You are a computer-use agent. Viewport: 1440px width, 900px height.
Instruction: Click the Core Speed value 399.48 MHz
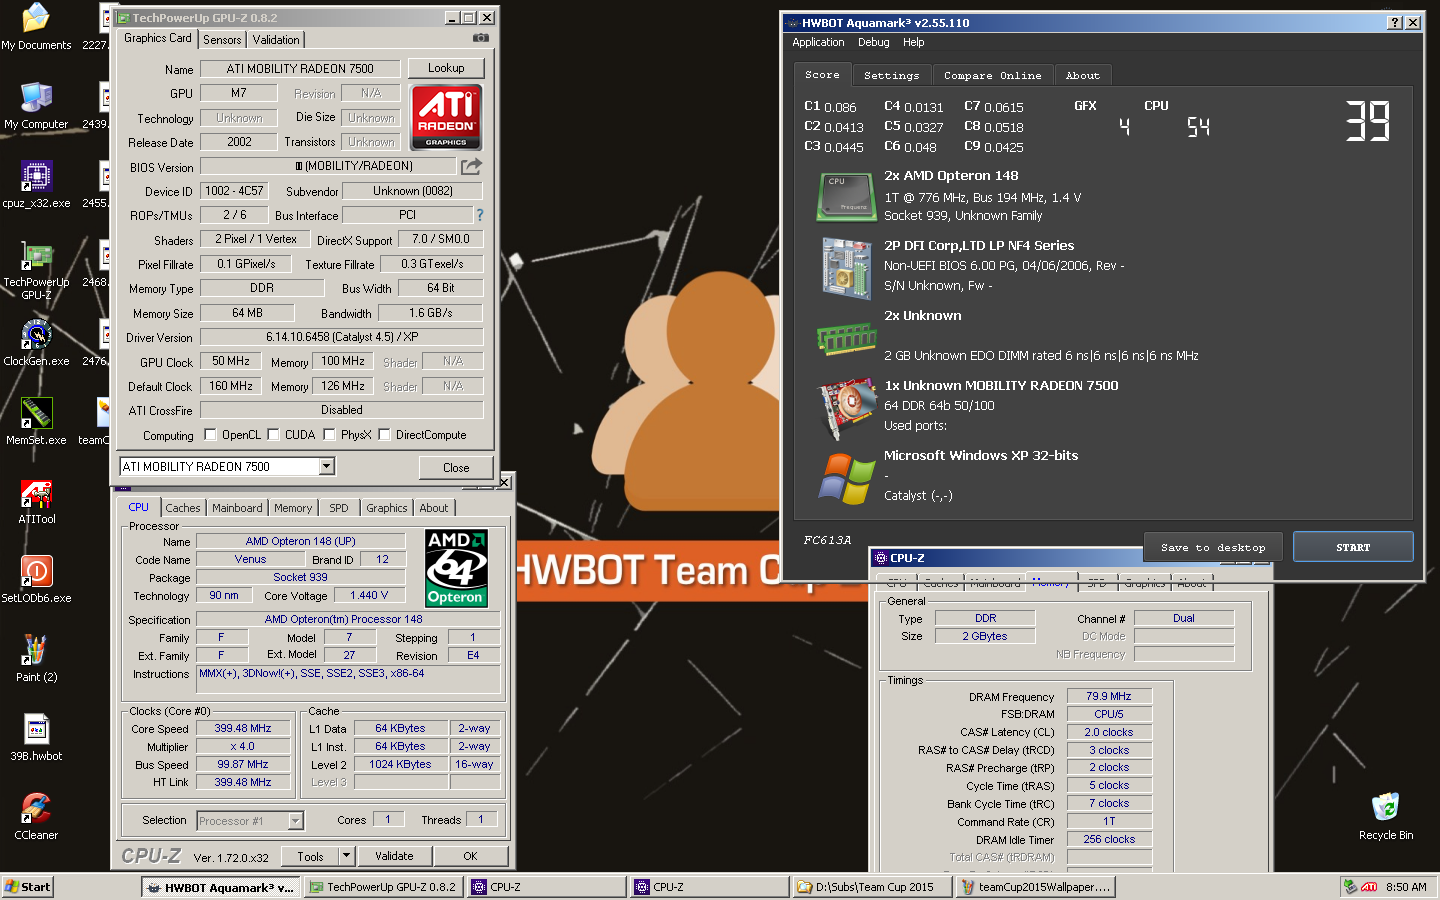(243, 729)
